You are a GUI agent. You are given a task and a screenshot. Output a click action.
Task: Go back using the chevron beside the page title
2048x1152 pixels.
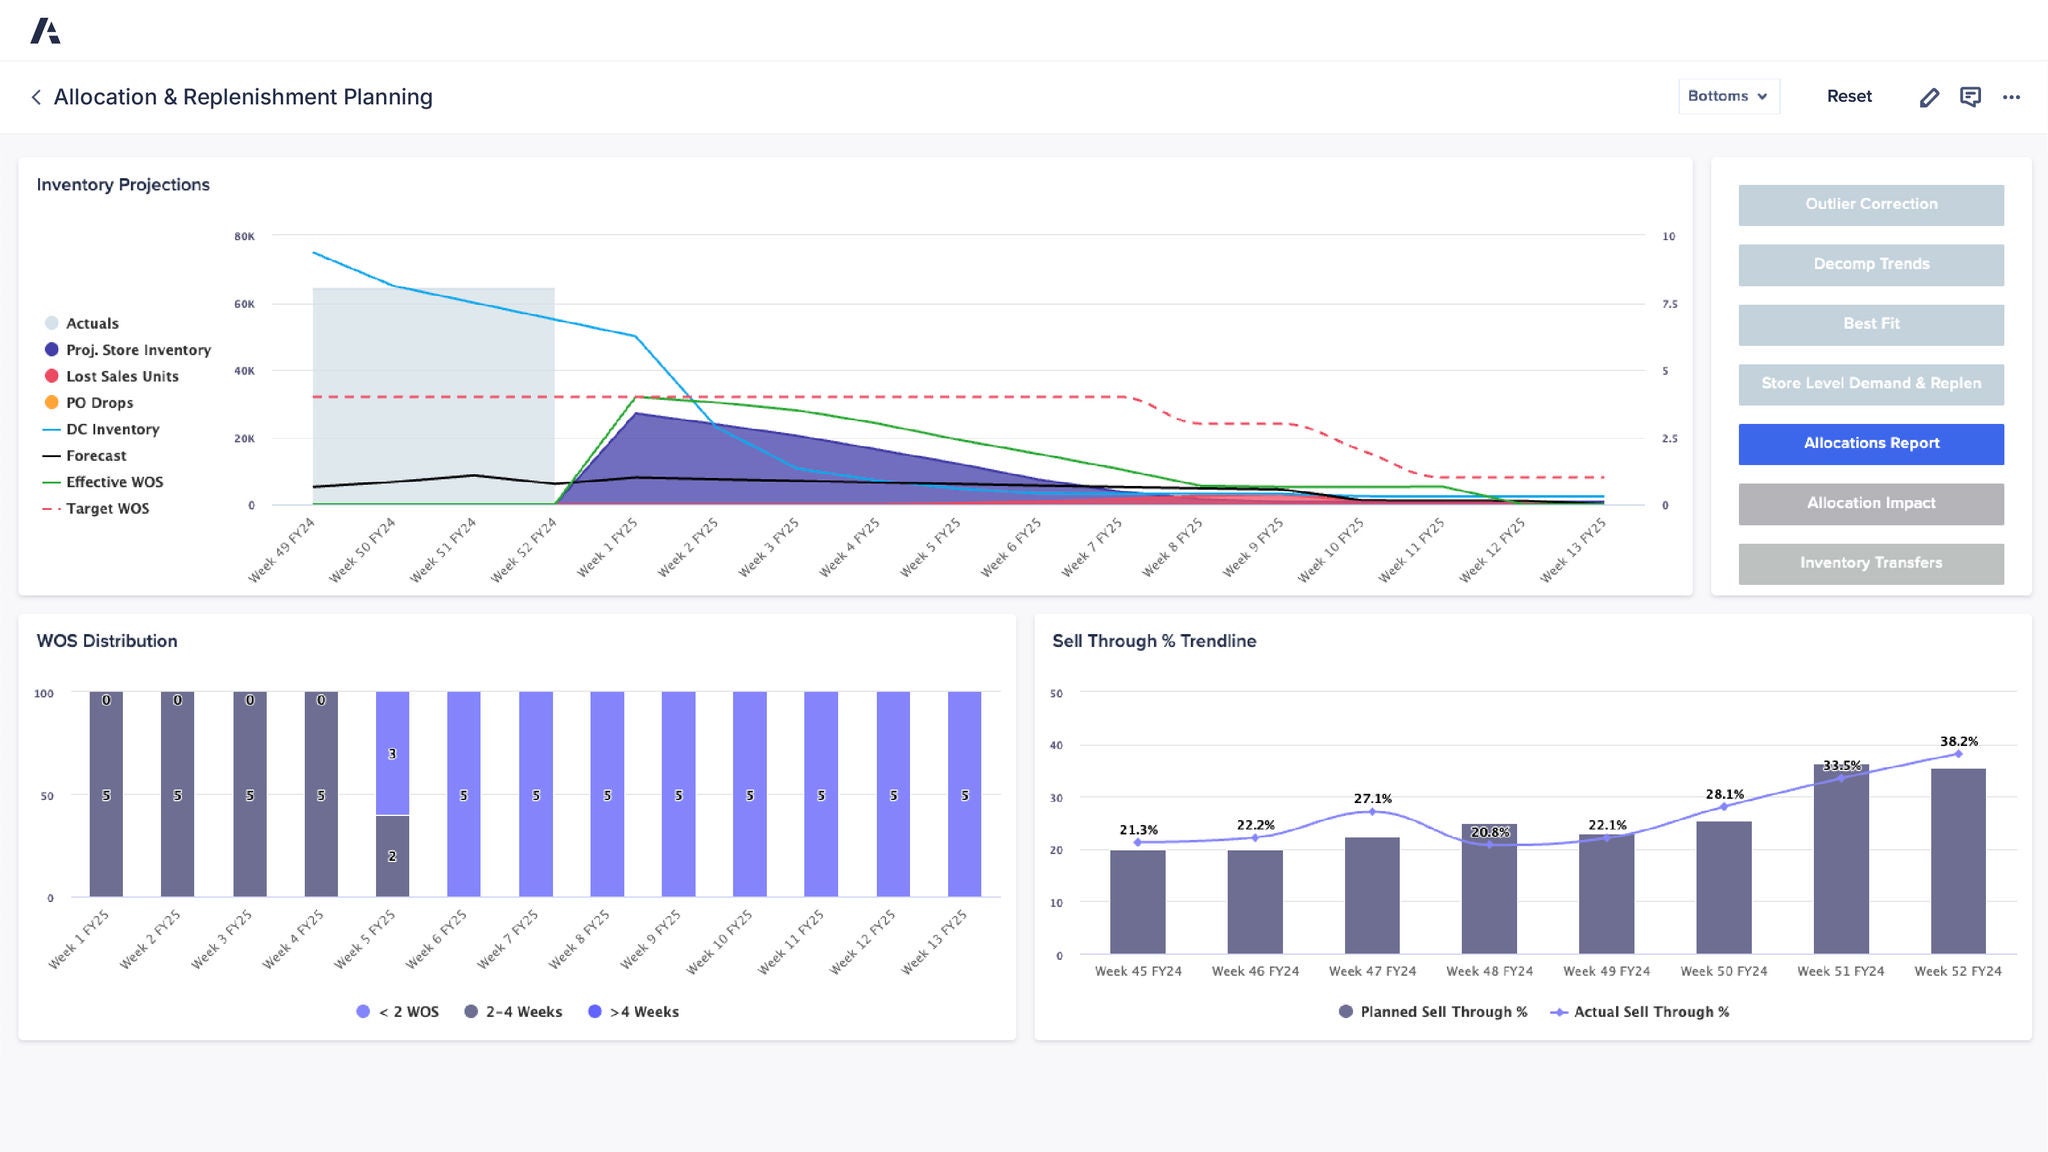click(x=36, y=96)
